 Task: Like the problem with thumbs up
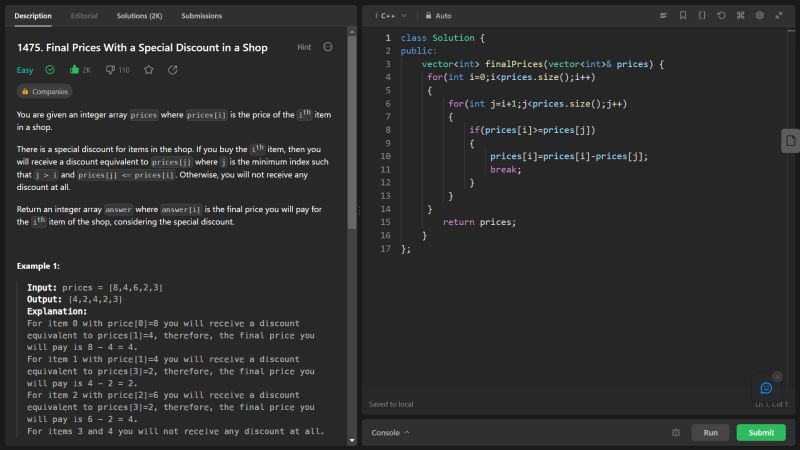pos(74,70)
